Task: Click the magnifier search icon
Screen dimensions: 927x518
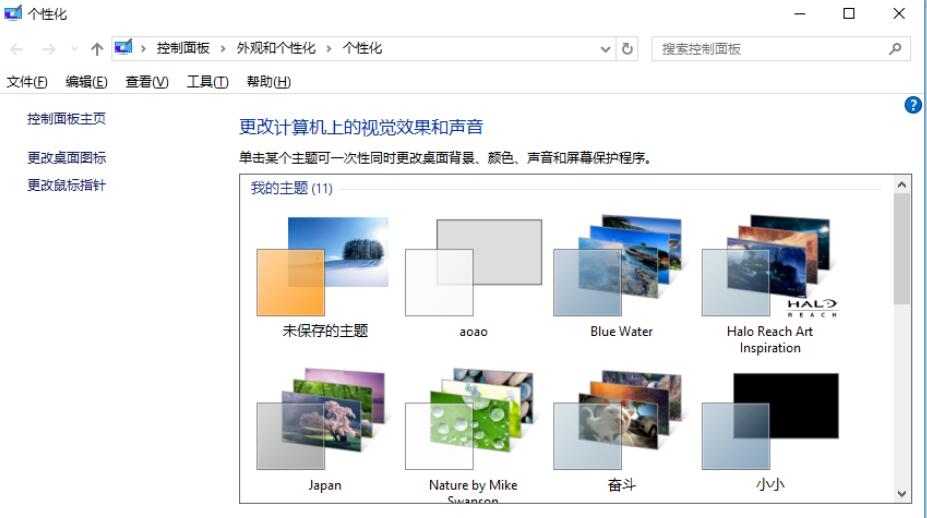Action: click(x=895, y=49)
